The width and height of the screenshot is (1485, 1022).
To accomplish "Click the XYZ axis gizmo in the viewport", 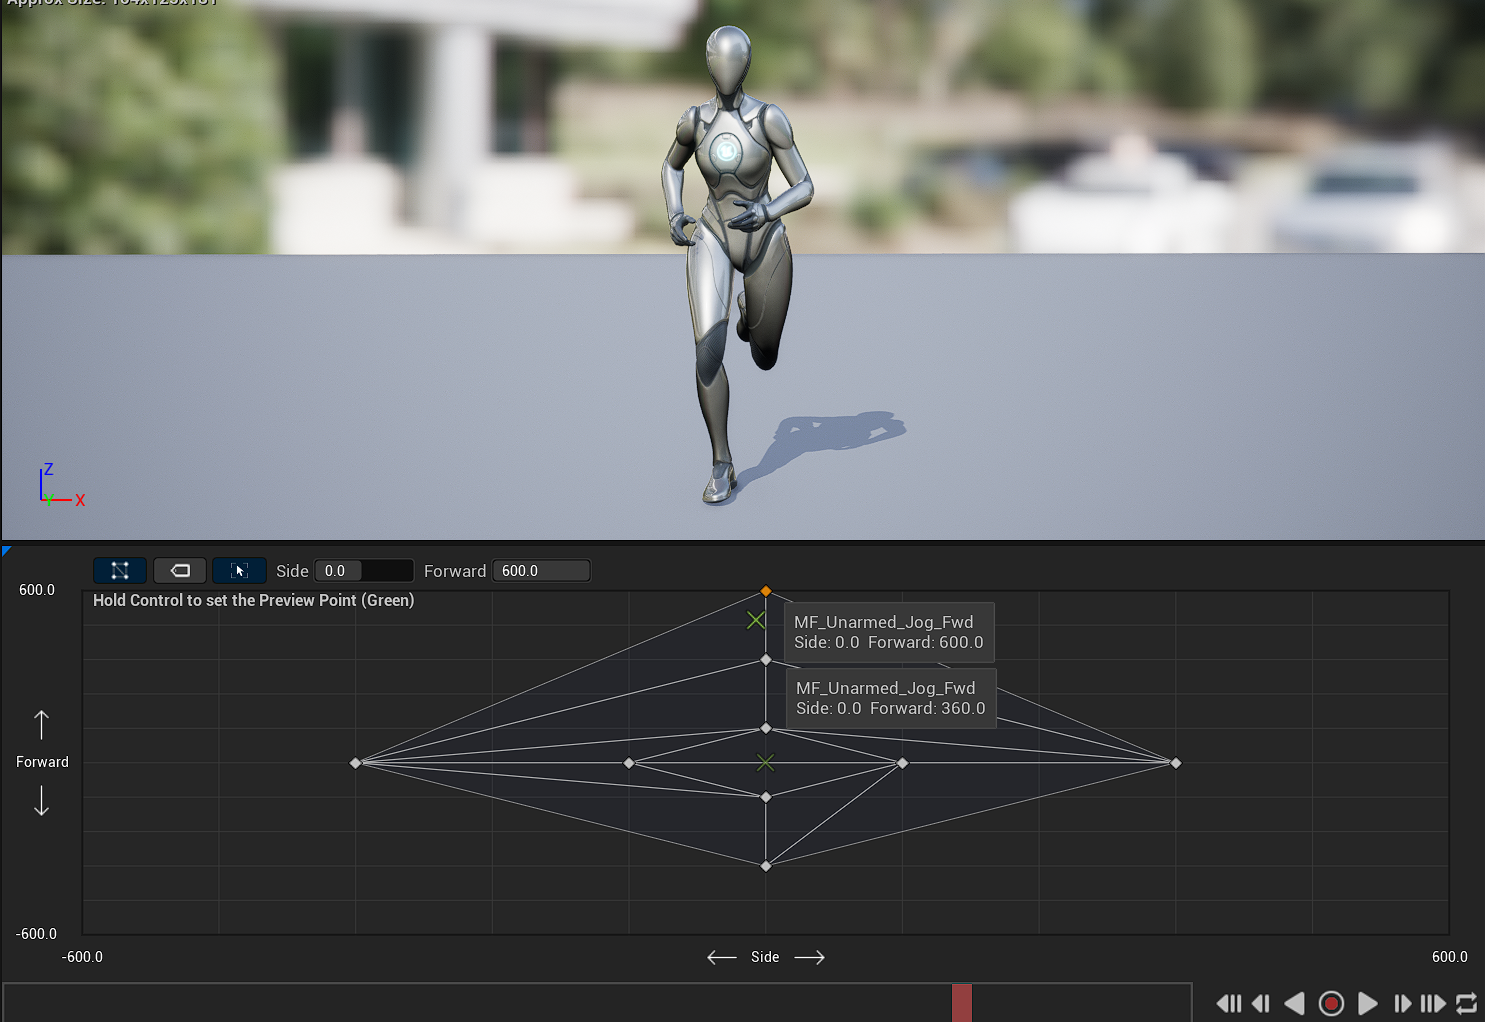I will pyautogui.click(x=61, y=486).
